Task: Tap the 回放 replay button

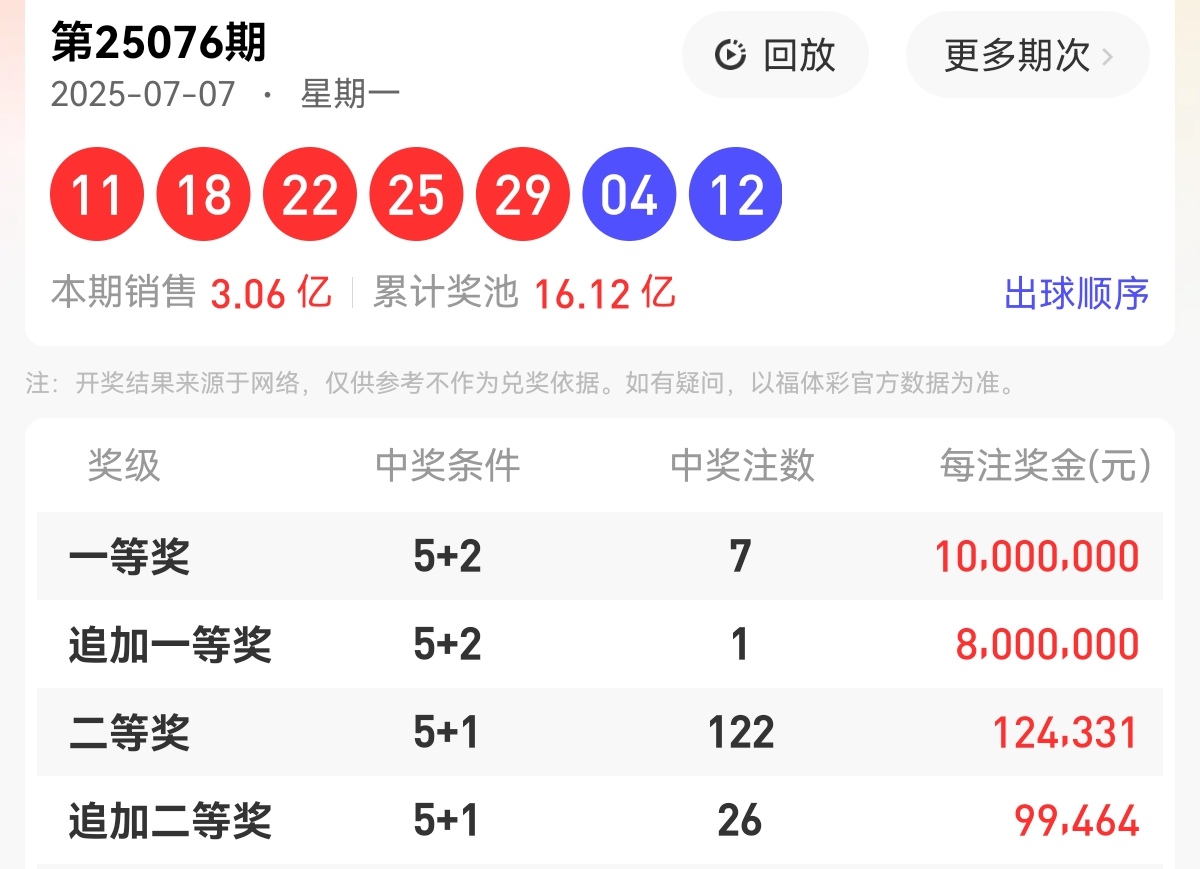Action: (775, 55)
